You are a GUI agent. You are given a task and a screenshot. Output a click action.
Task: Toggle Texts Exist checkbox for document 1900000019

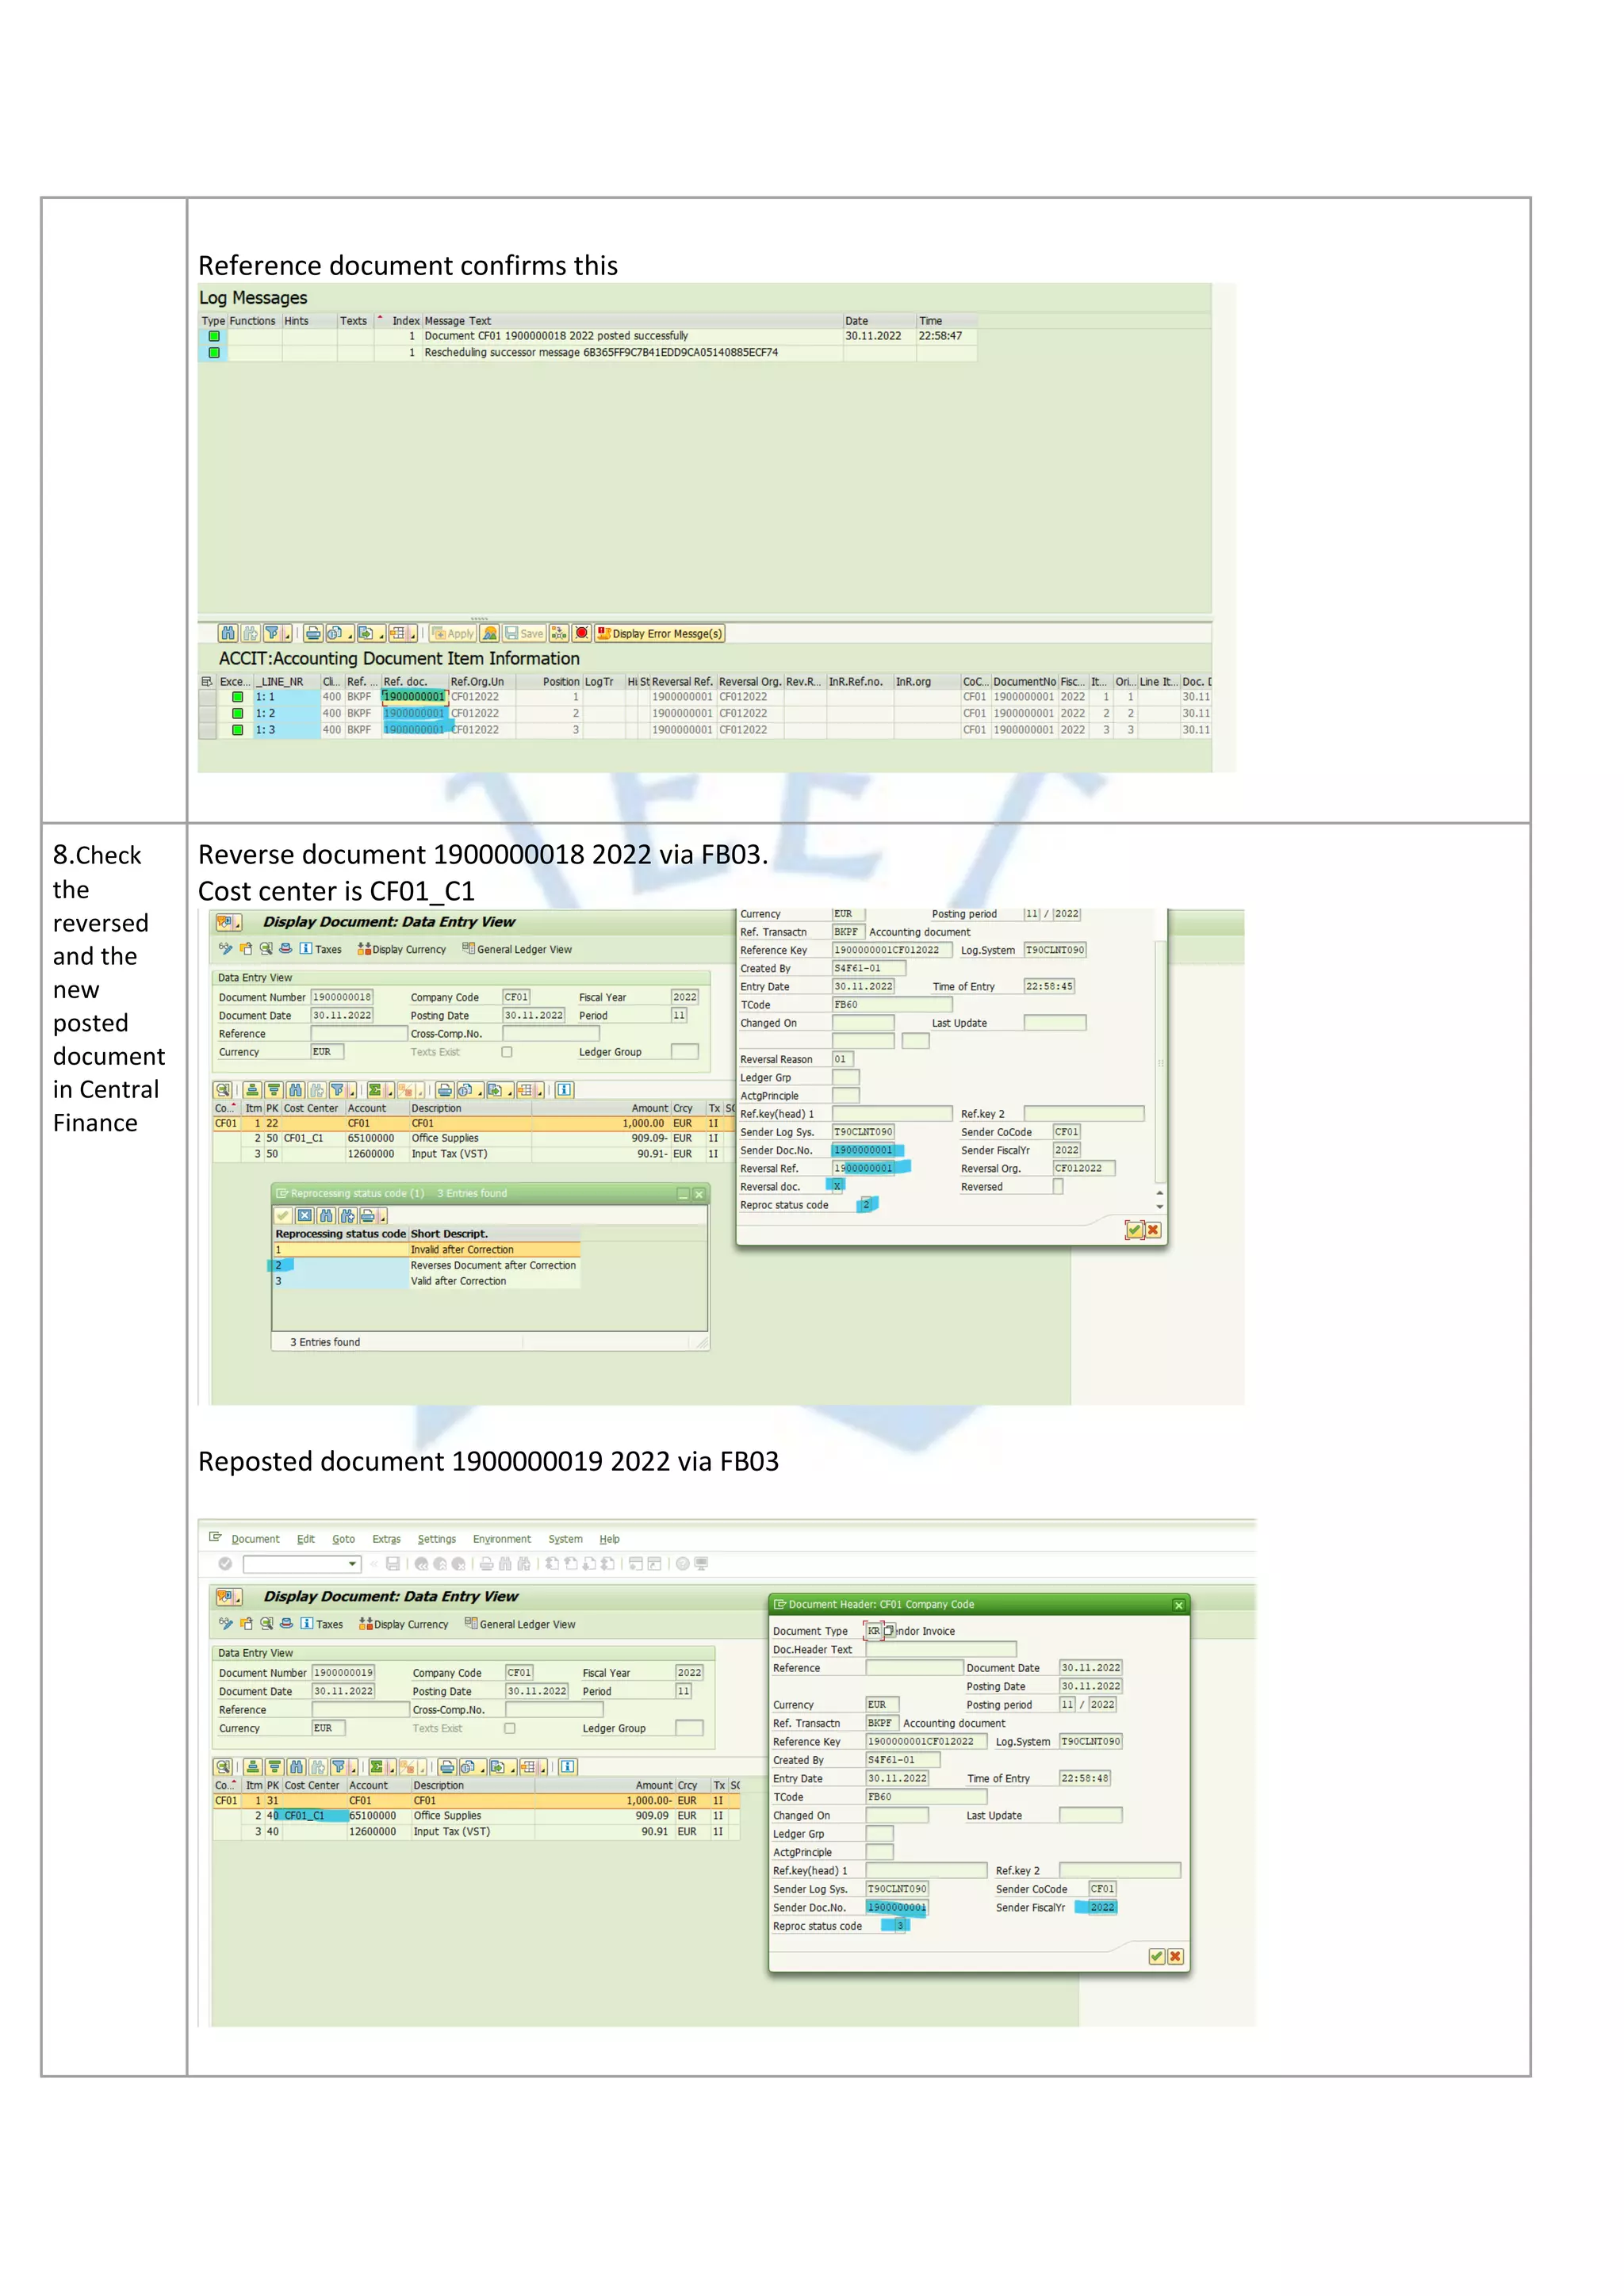tap(510, 1728)
